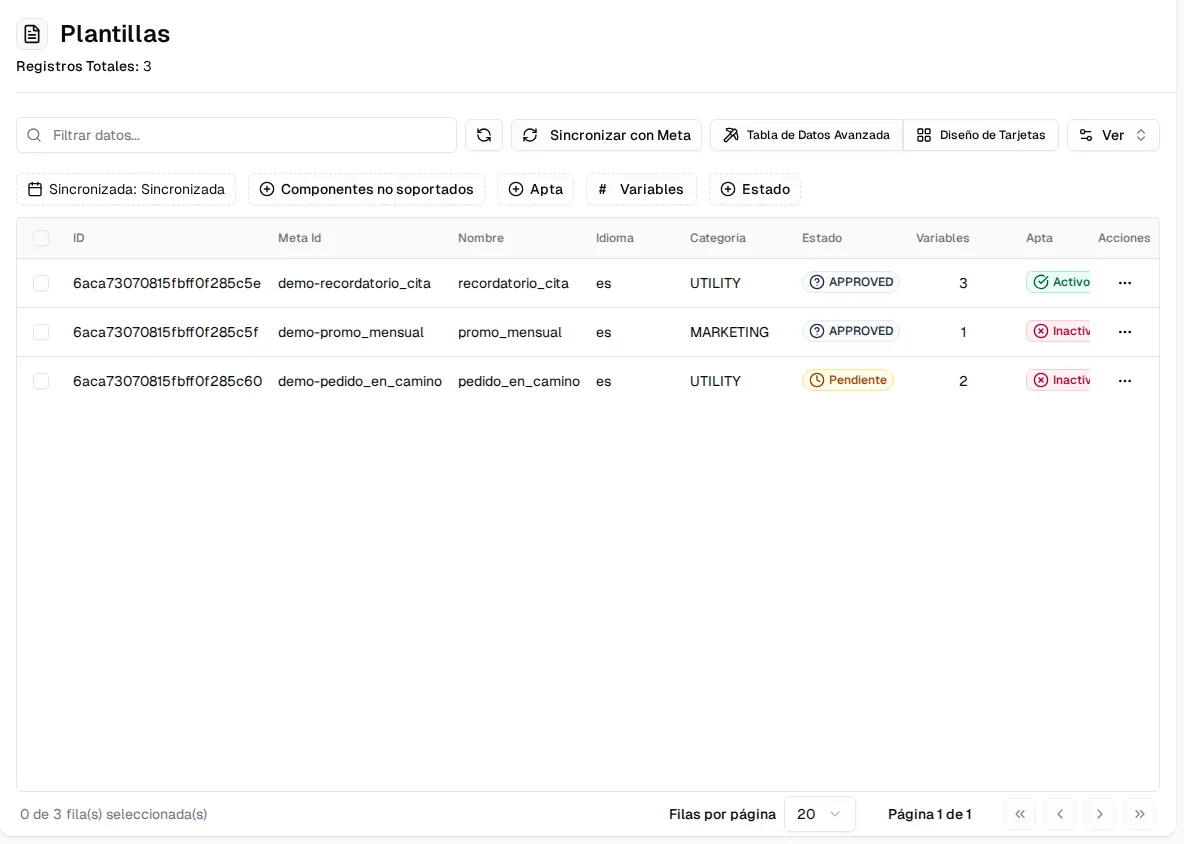
Task: Go to the next page
Action: pos(1099,814)
